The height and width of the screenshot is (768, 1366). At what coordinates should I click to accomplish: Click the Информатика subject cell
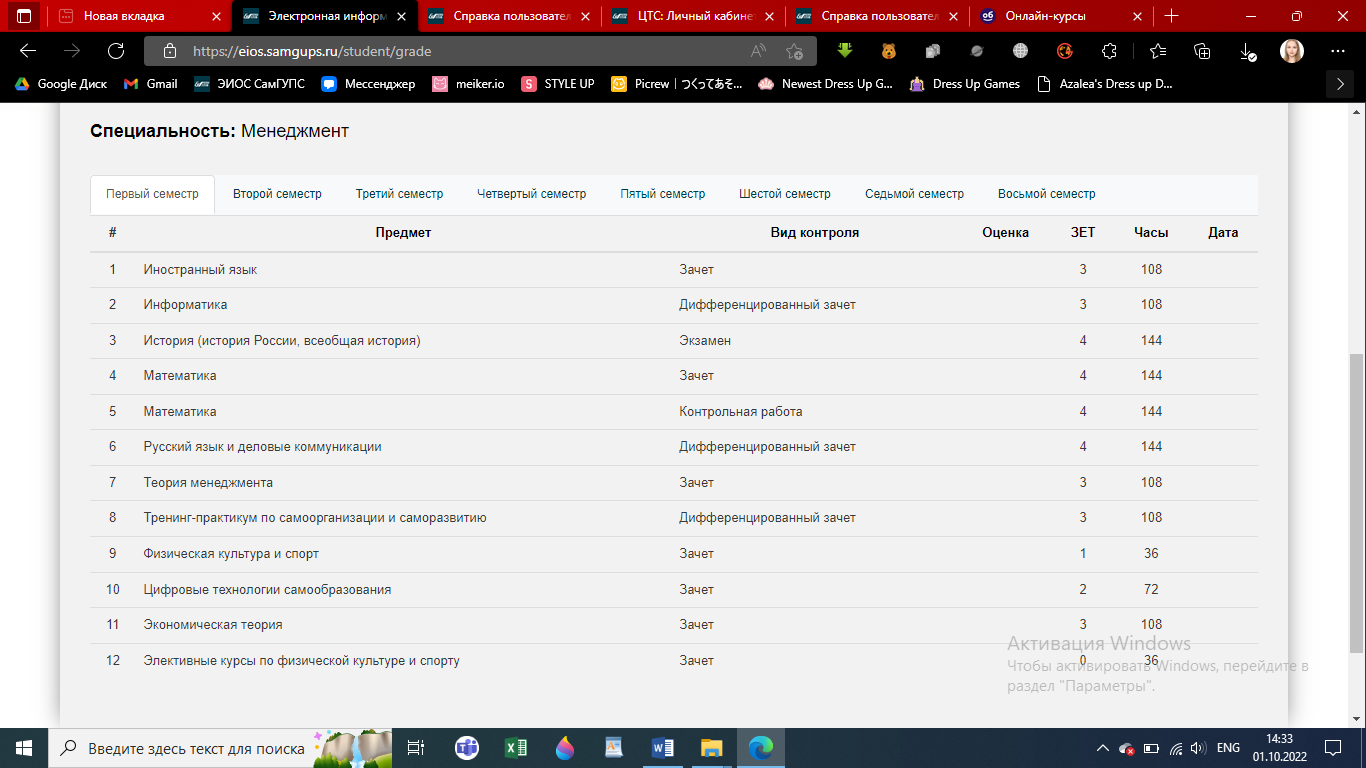185,305
